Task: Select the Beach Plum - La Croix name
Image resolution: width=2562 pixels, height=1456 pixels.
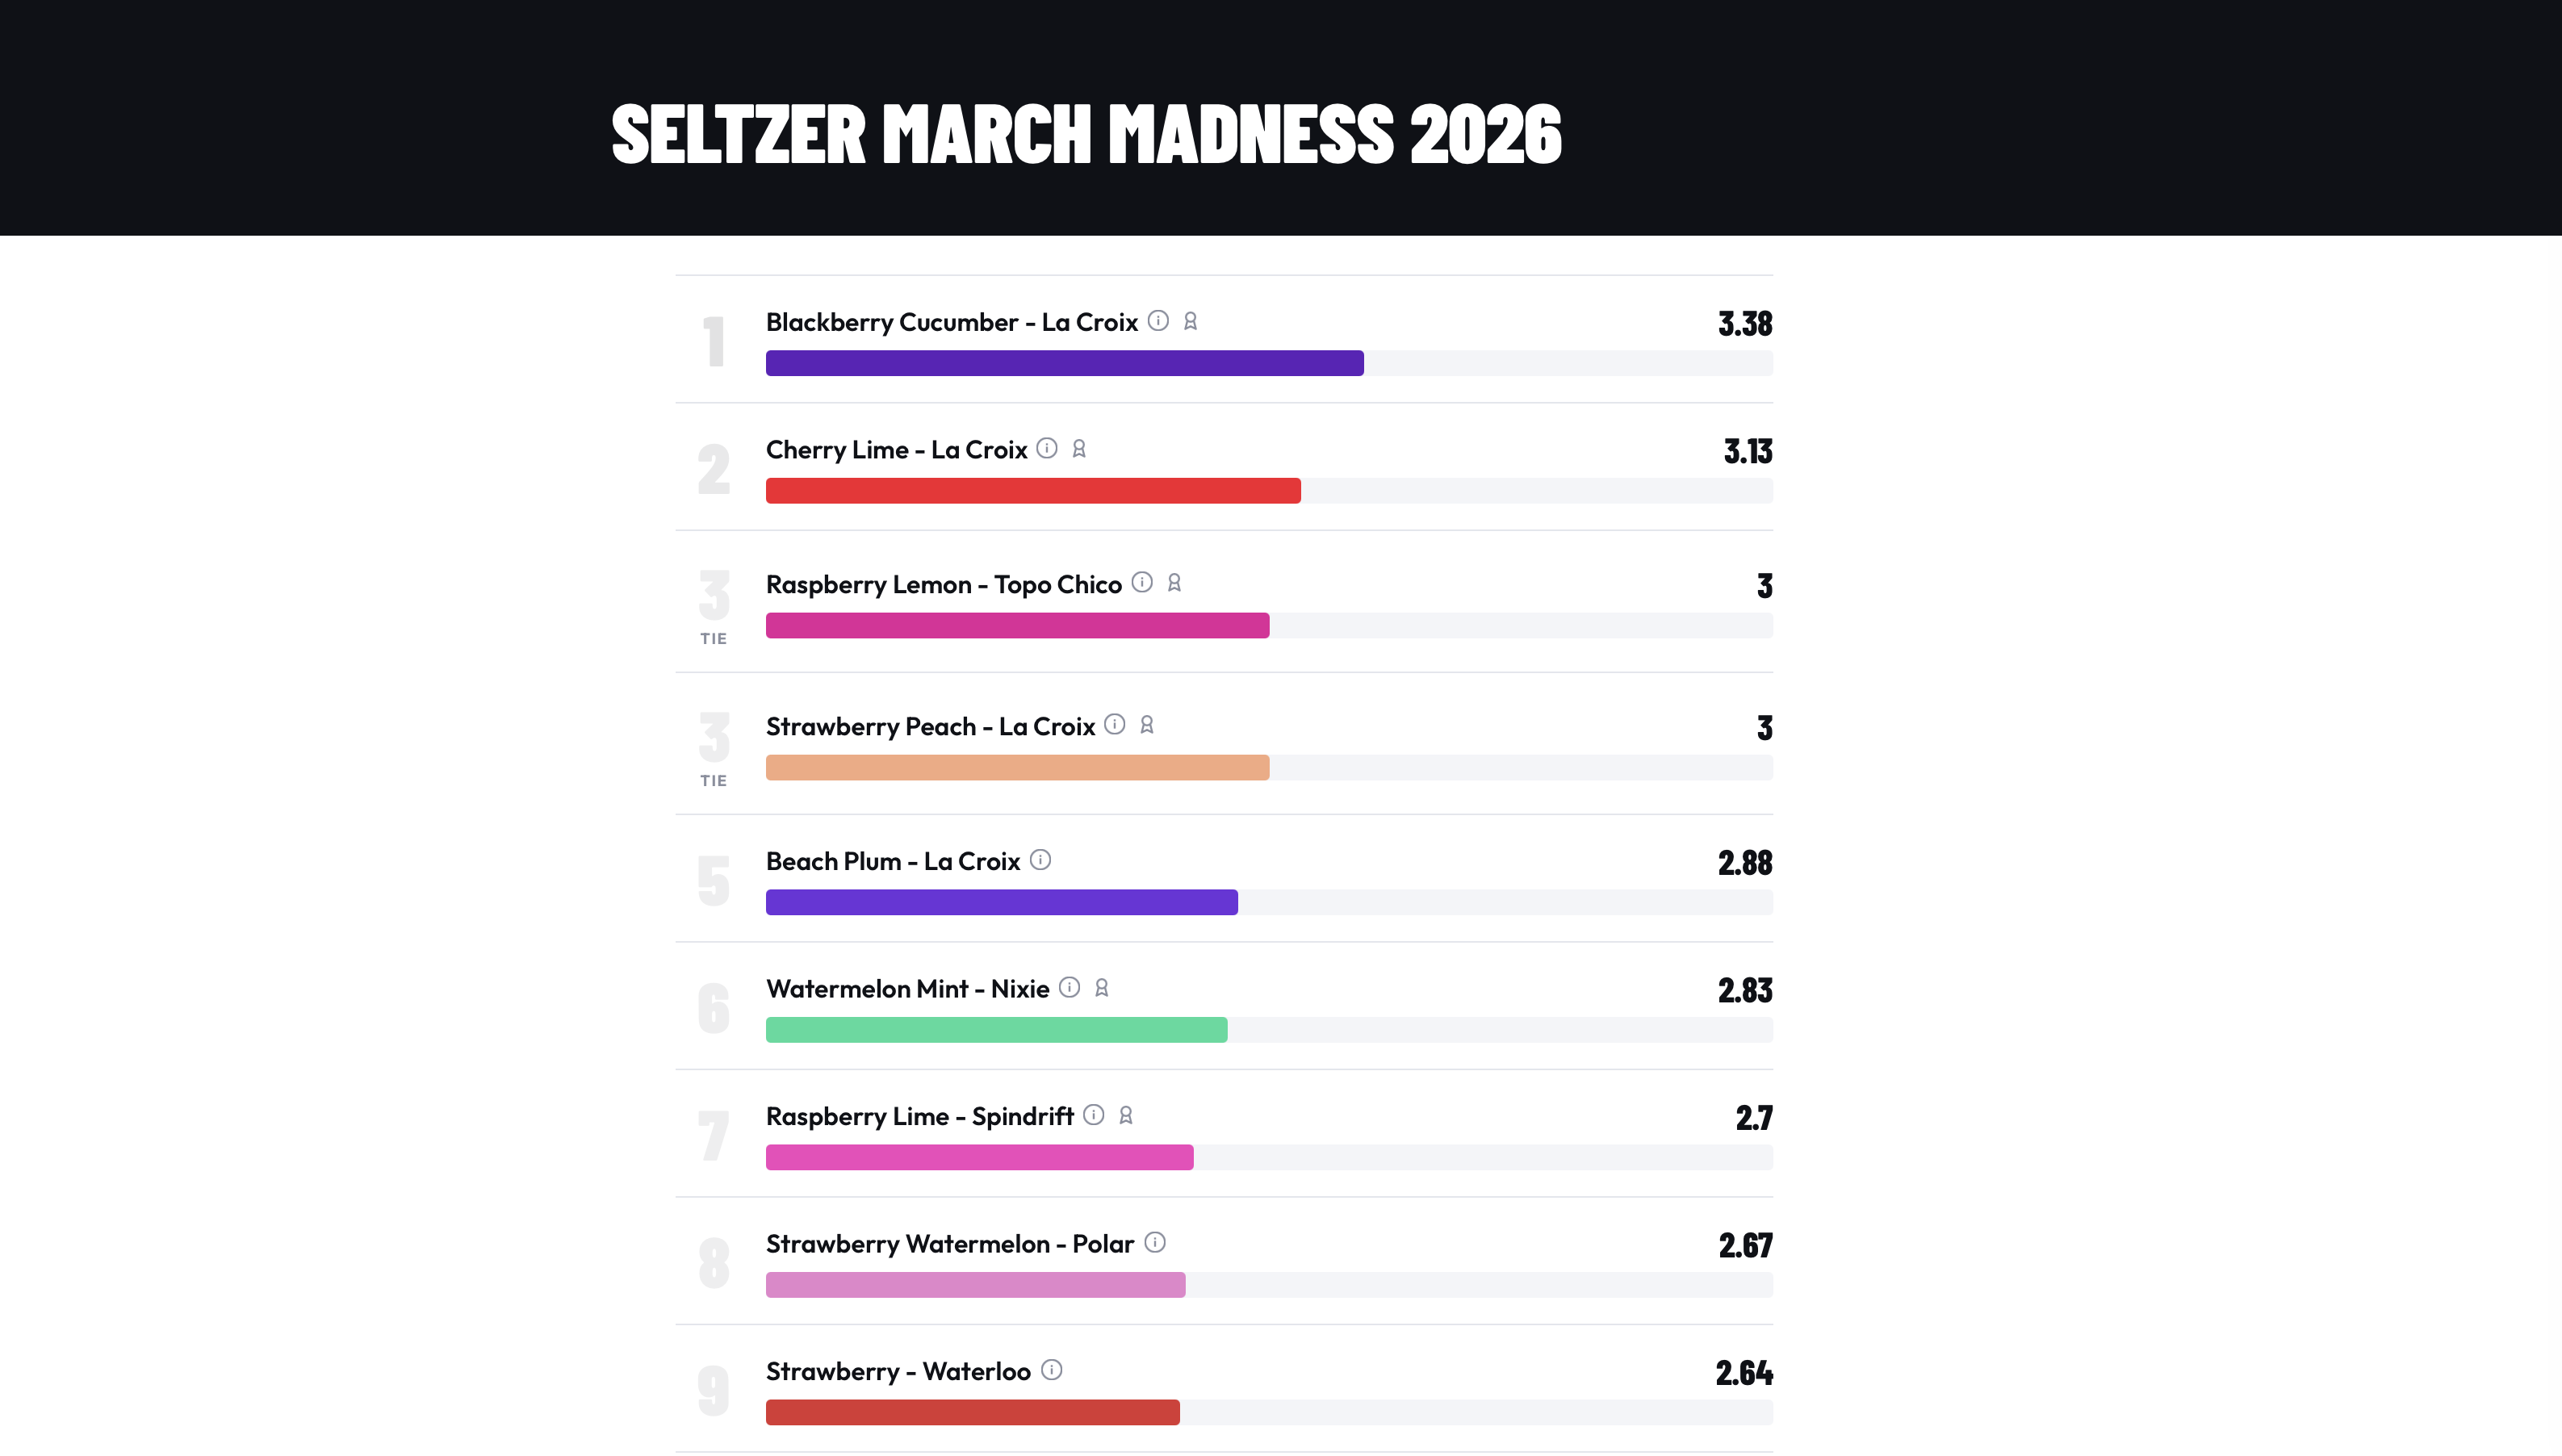Action: [x=892, y=861]
